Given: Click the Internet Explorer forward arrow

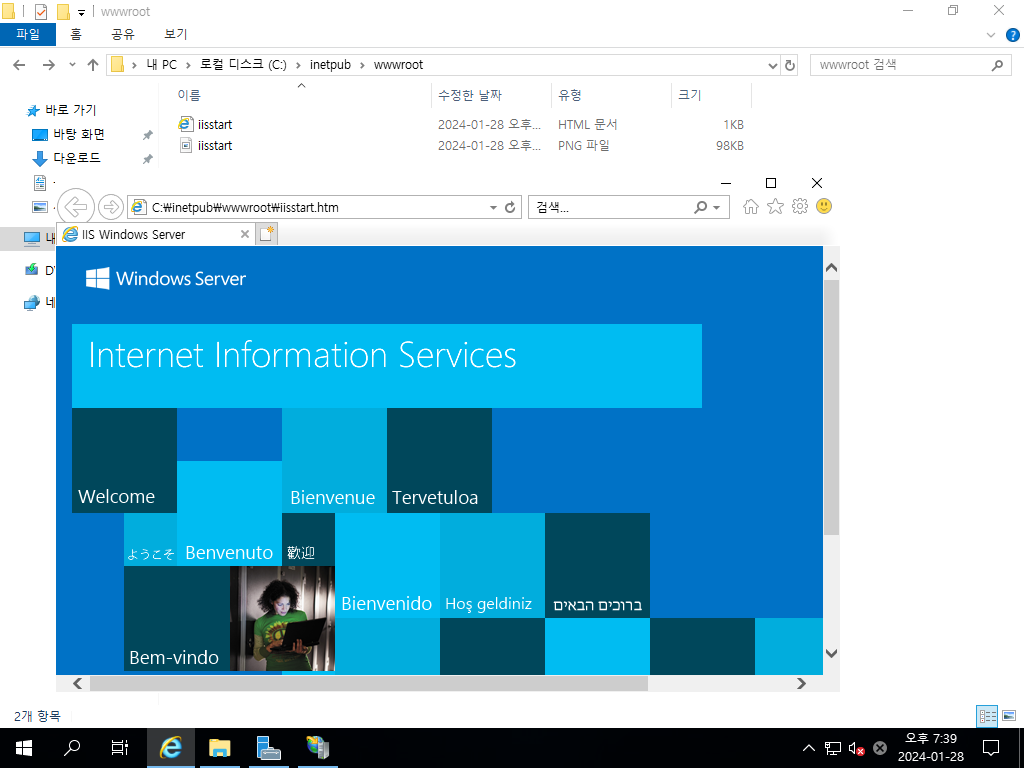Looking at the screenshot, I should point(111,207).
